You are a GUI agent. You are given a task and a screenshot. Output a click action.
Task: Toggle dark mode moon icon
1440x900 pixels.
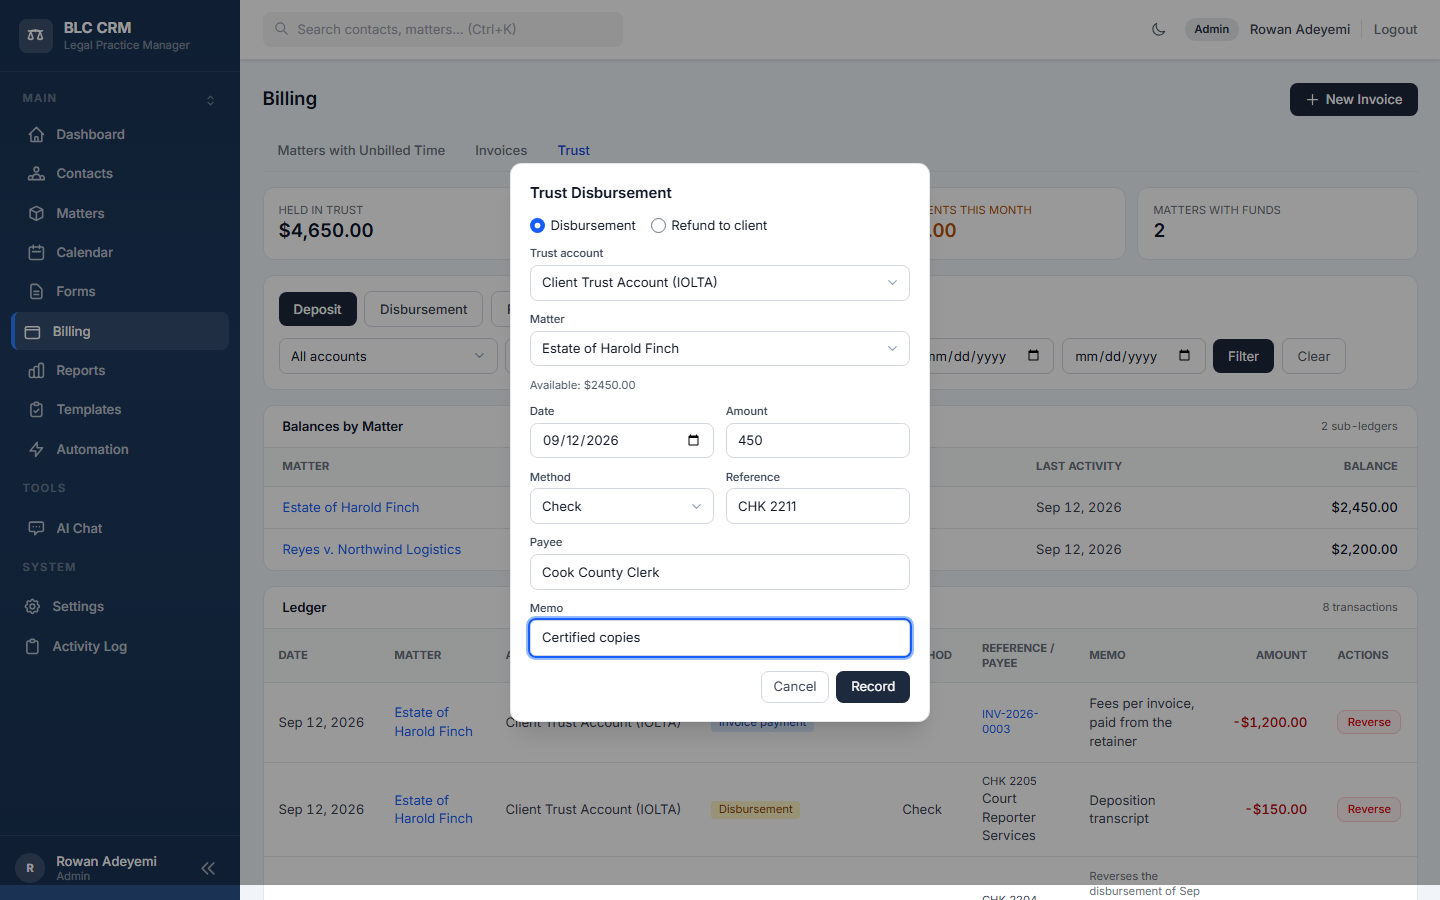pos(1158,29)
